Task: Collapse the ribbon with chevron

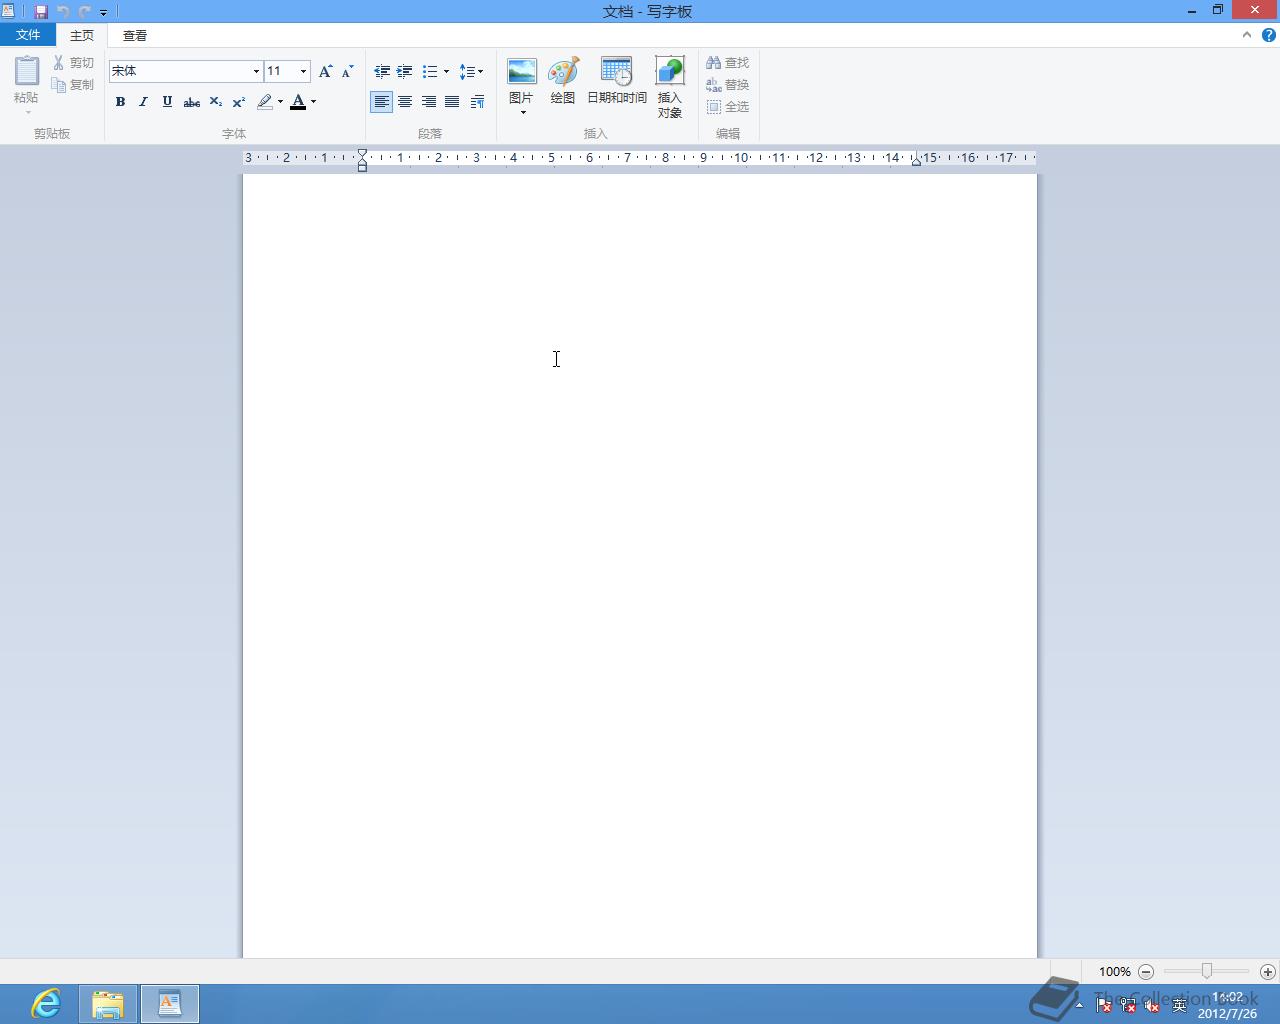Action: pyautogui.click(x=1247, y=35)
